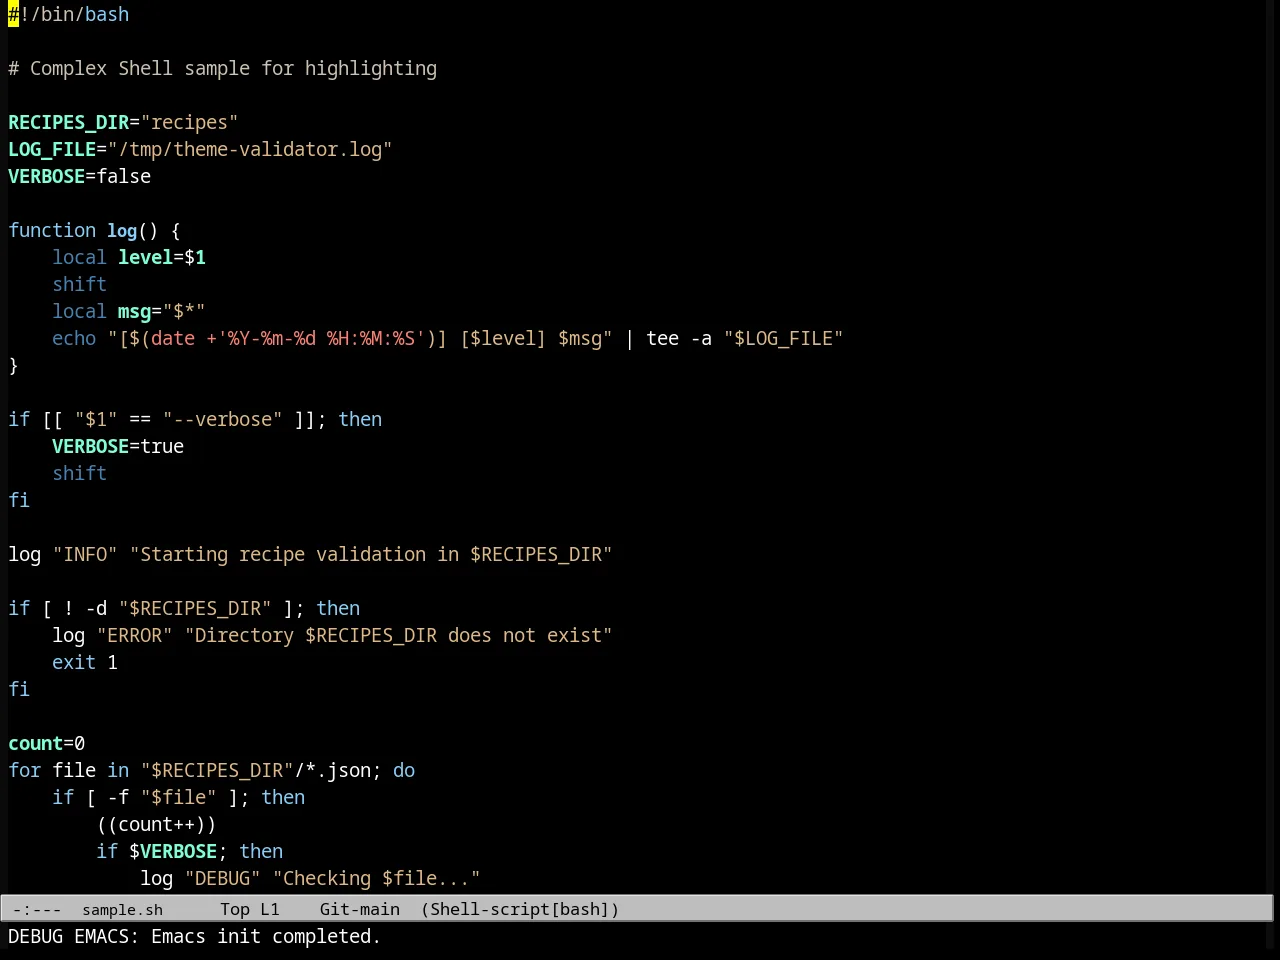This screenshot has height=960, width=1280.
Task: Click the "--verbose" string
Action: point(223,419)
